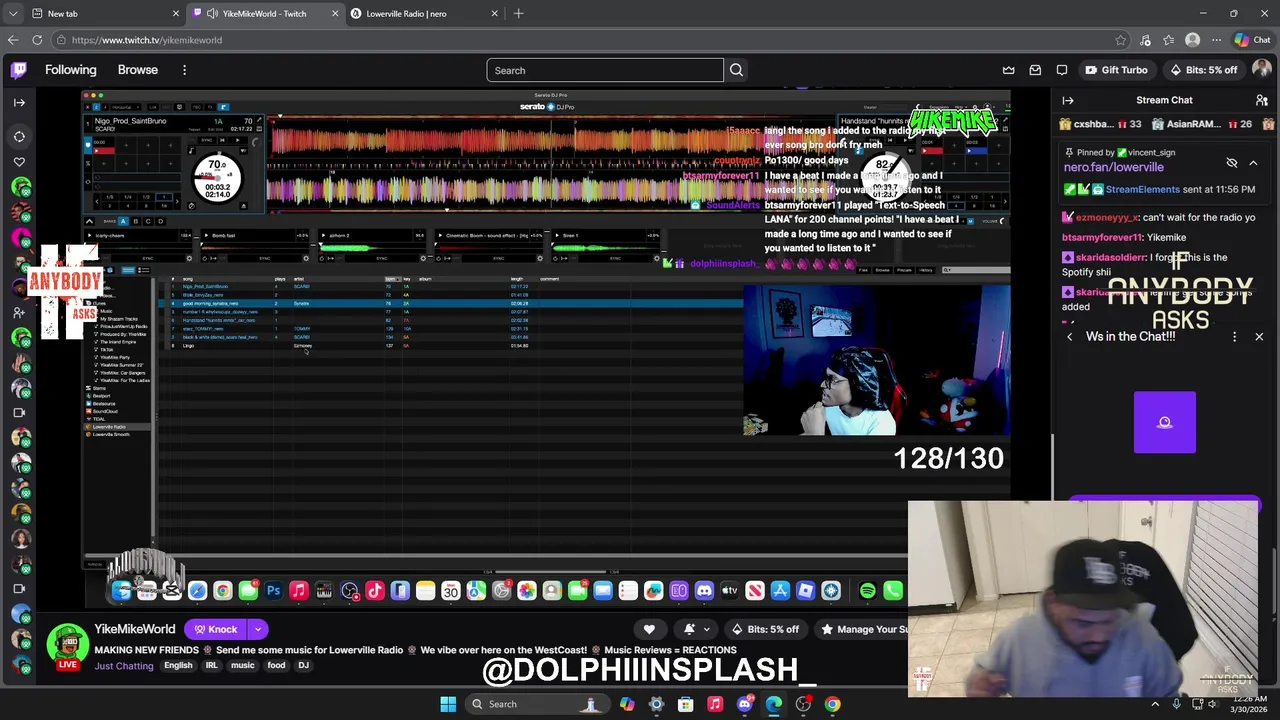Open Microsoft Edge on taskbar
This screenshot has width=1280, height=720.
point(774,704)
